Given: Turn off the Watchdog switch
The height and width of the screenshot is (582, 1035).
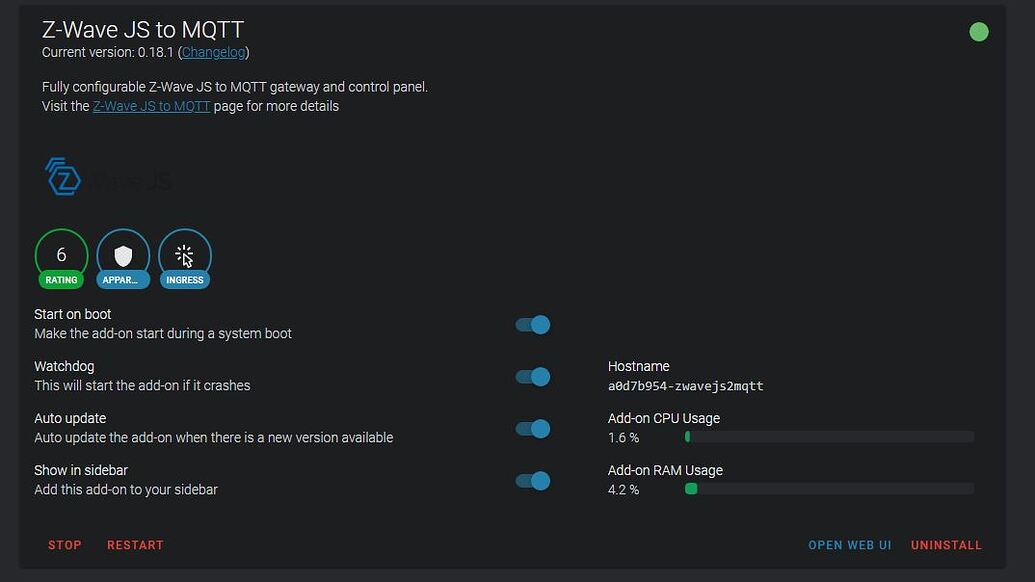Looking at the screenshot, I should 533,377.
